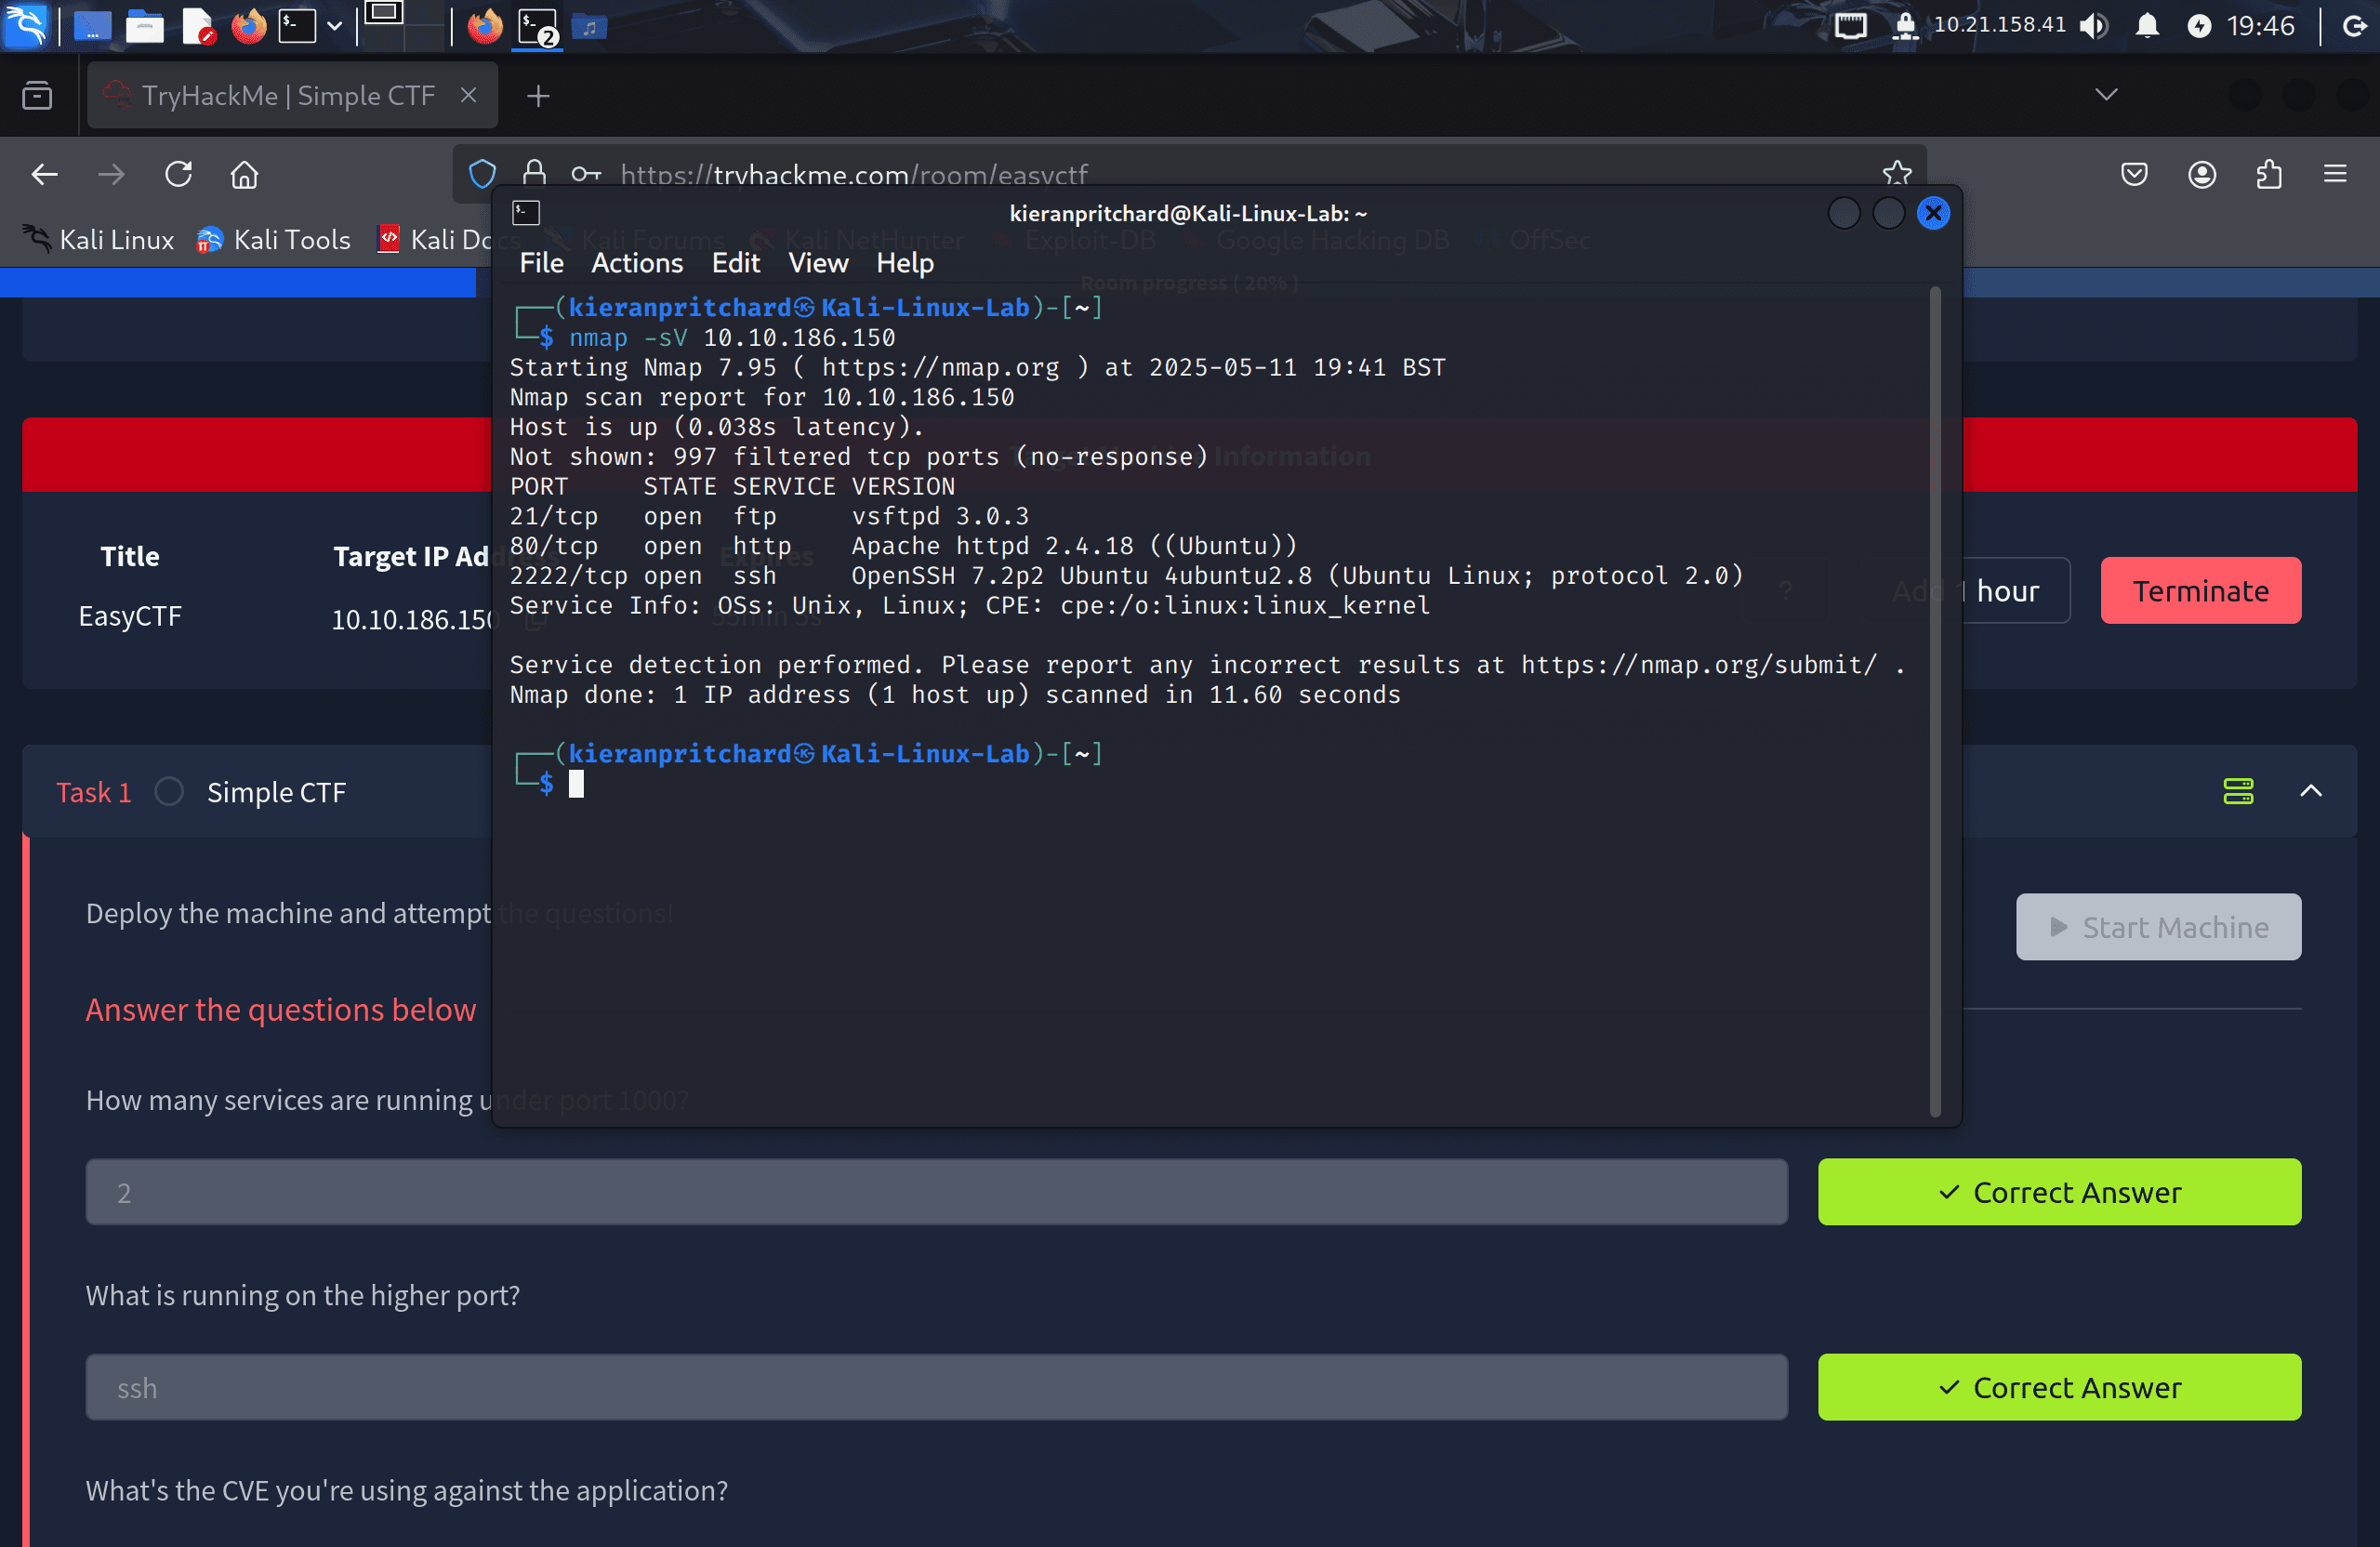This screenshot has height=1547, width=2380.
Task: Click the clock showing 19:46
Action: (2261, 26)
